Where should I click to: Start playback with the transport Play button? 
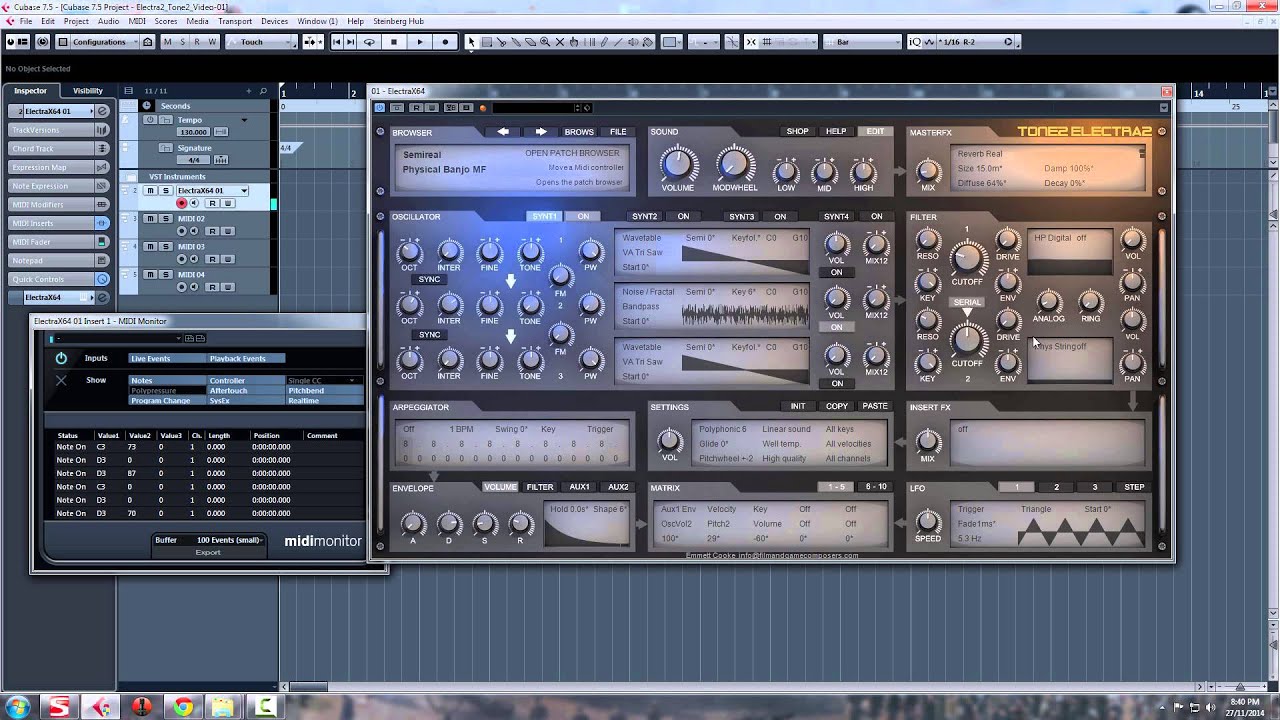pos(419,42)
